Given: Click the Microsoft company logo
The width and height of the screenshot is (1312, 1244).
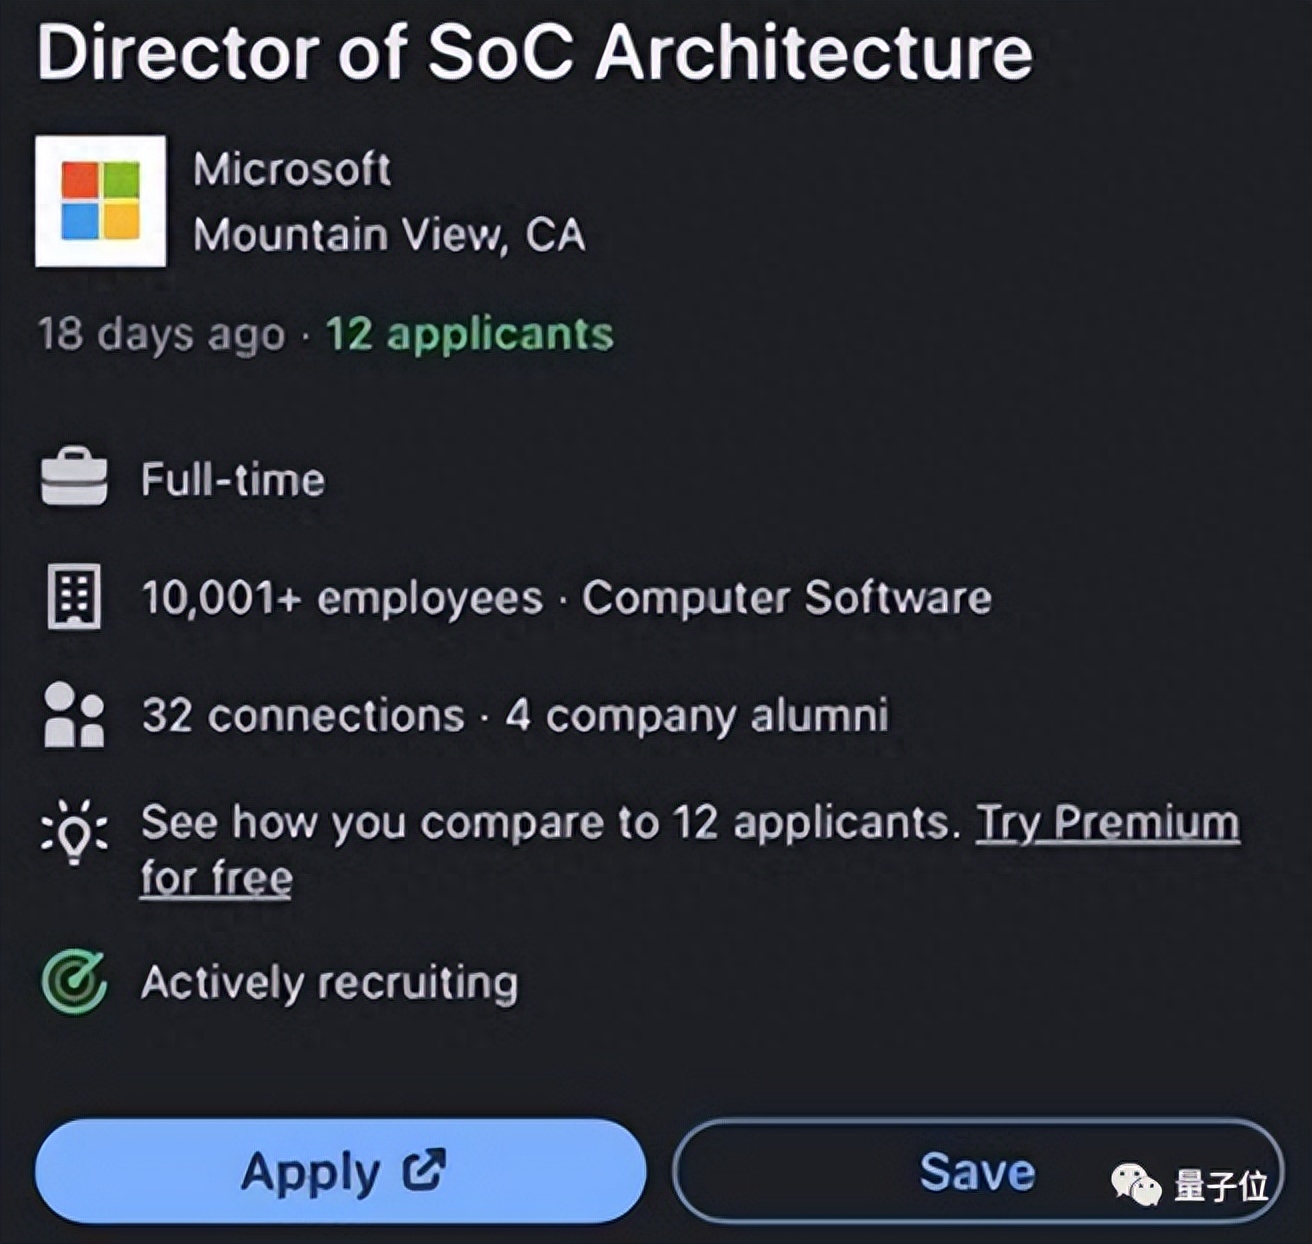Looking at the screenshot, I should pyautogui.click(x=100, y=201).
